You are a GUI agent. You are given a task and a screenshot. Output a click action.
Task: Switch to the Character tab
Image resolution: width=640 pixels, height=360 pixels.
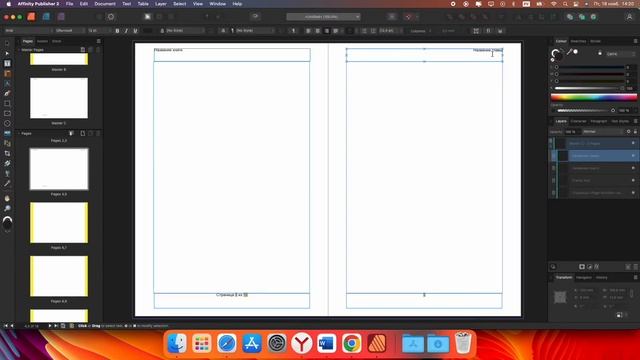point(578,121)
